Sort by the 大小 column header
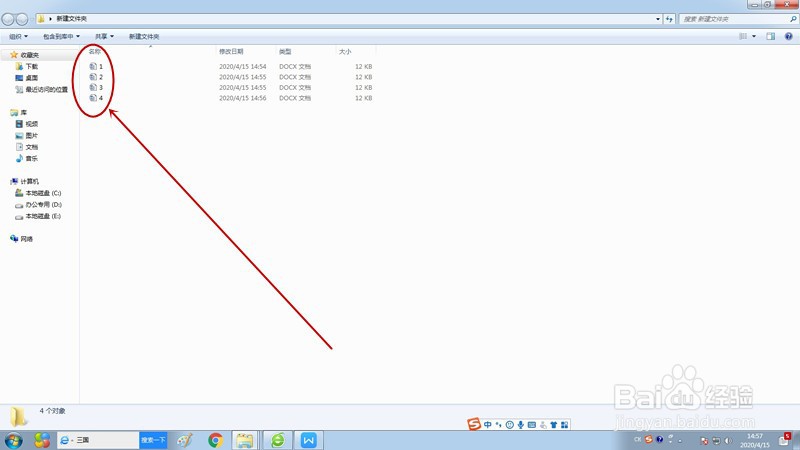This screenshot has height=450, width=800. (x=345, y=52)
